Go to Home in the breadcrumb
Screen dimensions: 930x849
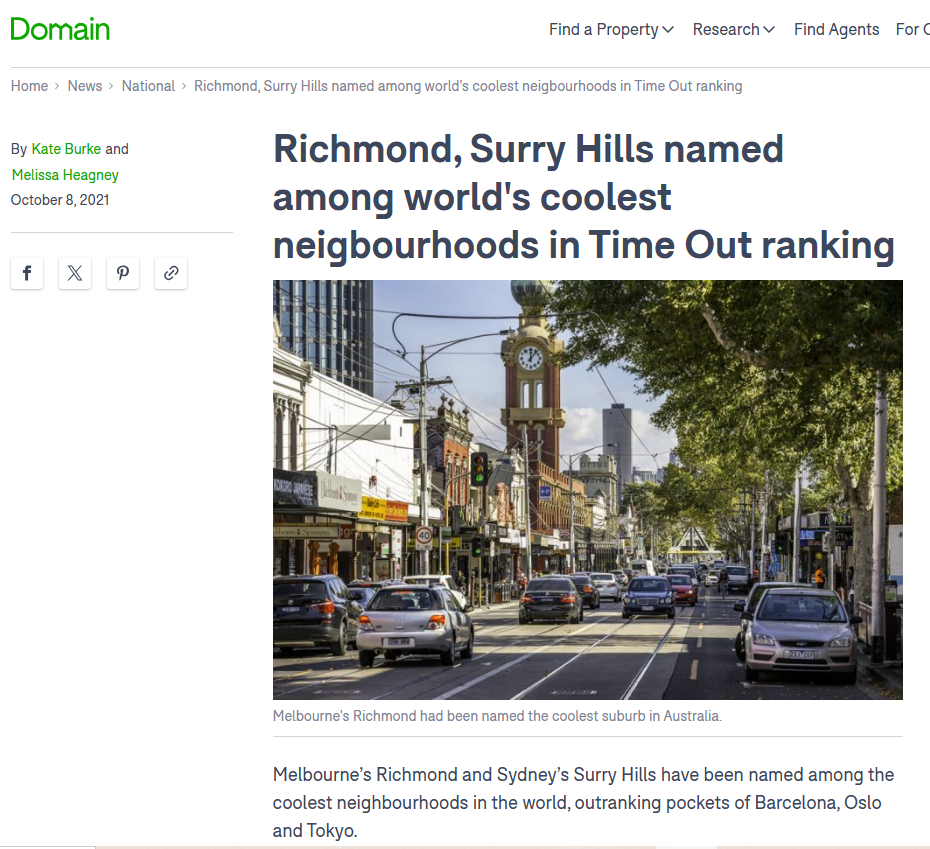(x=29, y=86)
